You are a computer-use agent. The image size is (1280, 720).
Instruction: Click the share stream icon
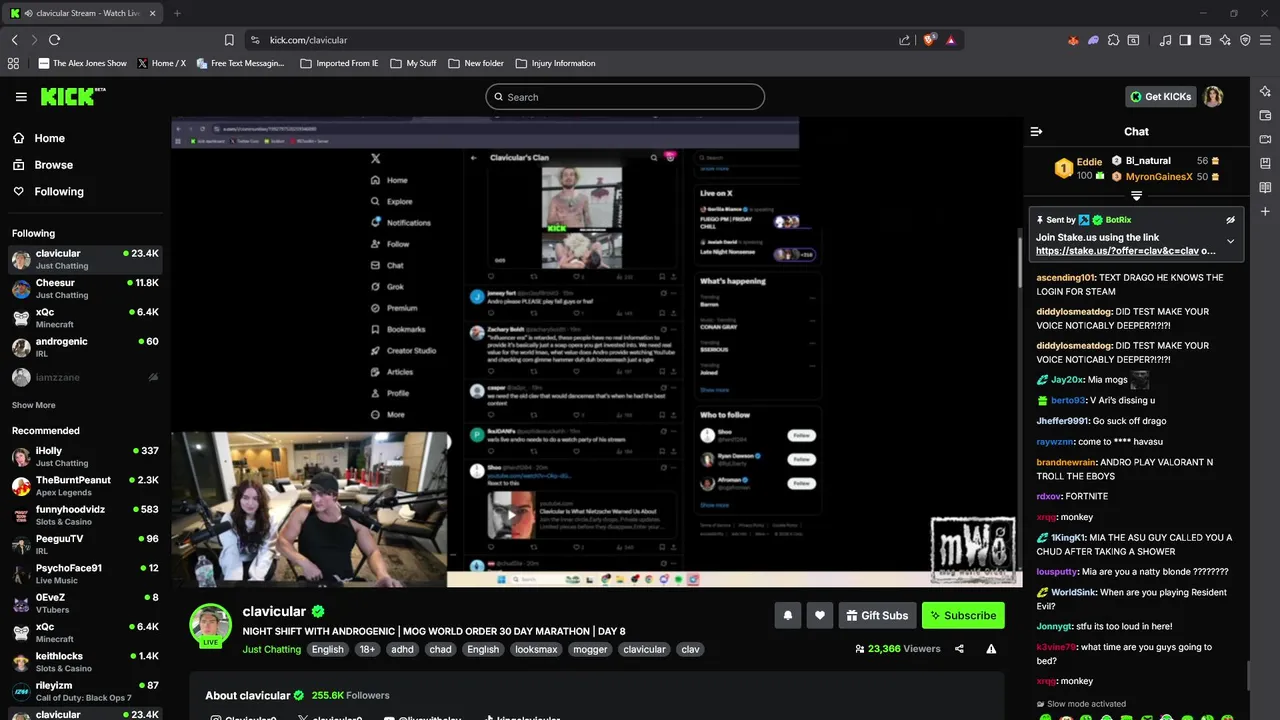pos(959,649)
